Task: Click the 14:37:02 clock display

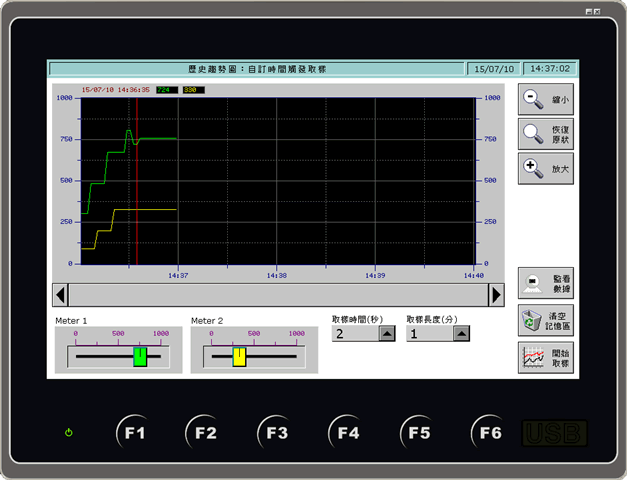Action: pos(549,69)
